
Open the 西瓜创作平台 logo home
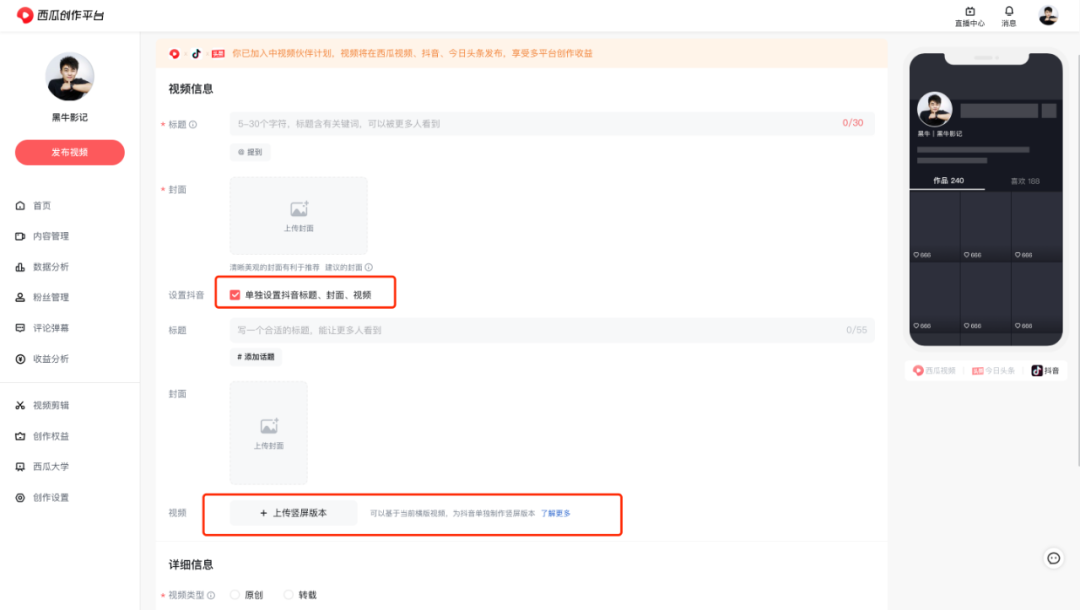point(61,15)
